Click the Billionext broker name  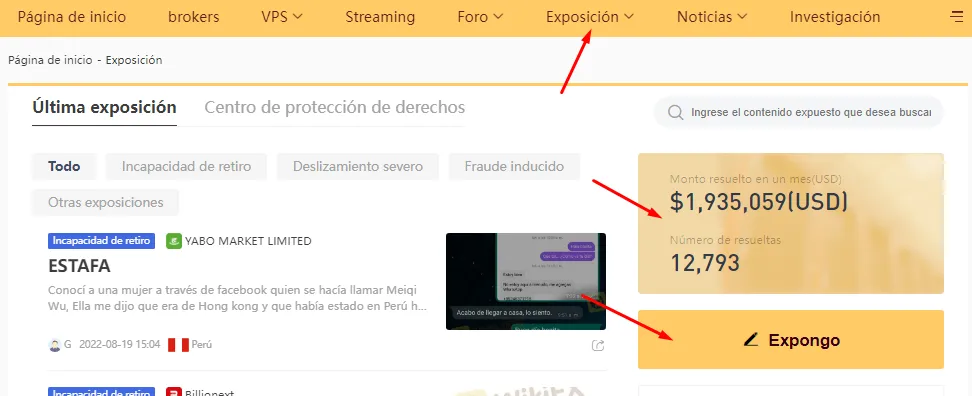coord(210,393)
